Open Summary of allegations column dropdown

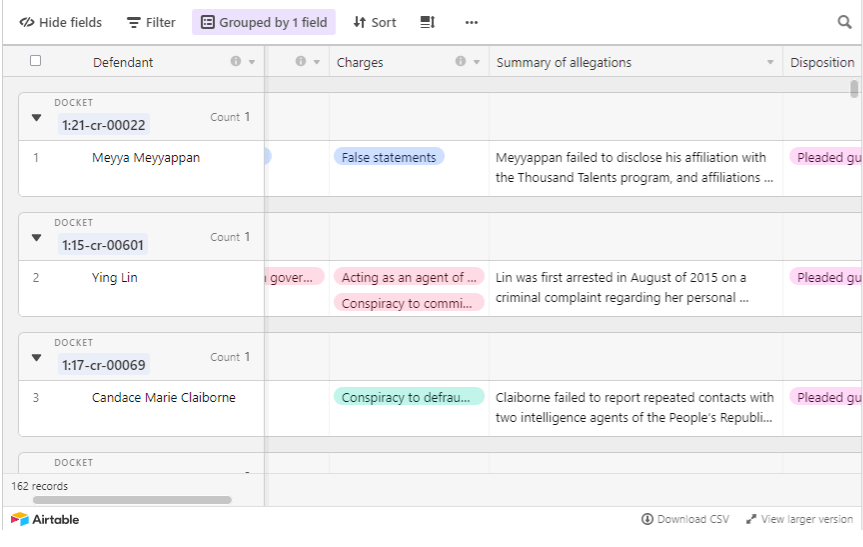click(x=770, y=62)
